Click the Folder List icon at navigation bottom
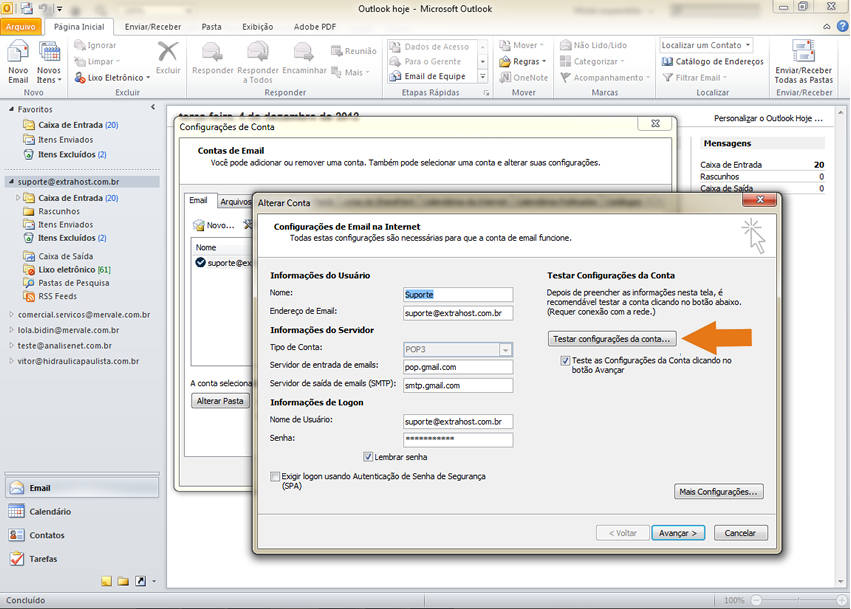 [x=123, y=581]
